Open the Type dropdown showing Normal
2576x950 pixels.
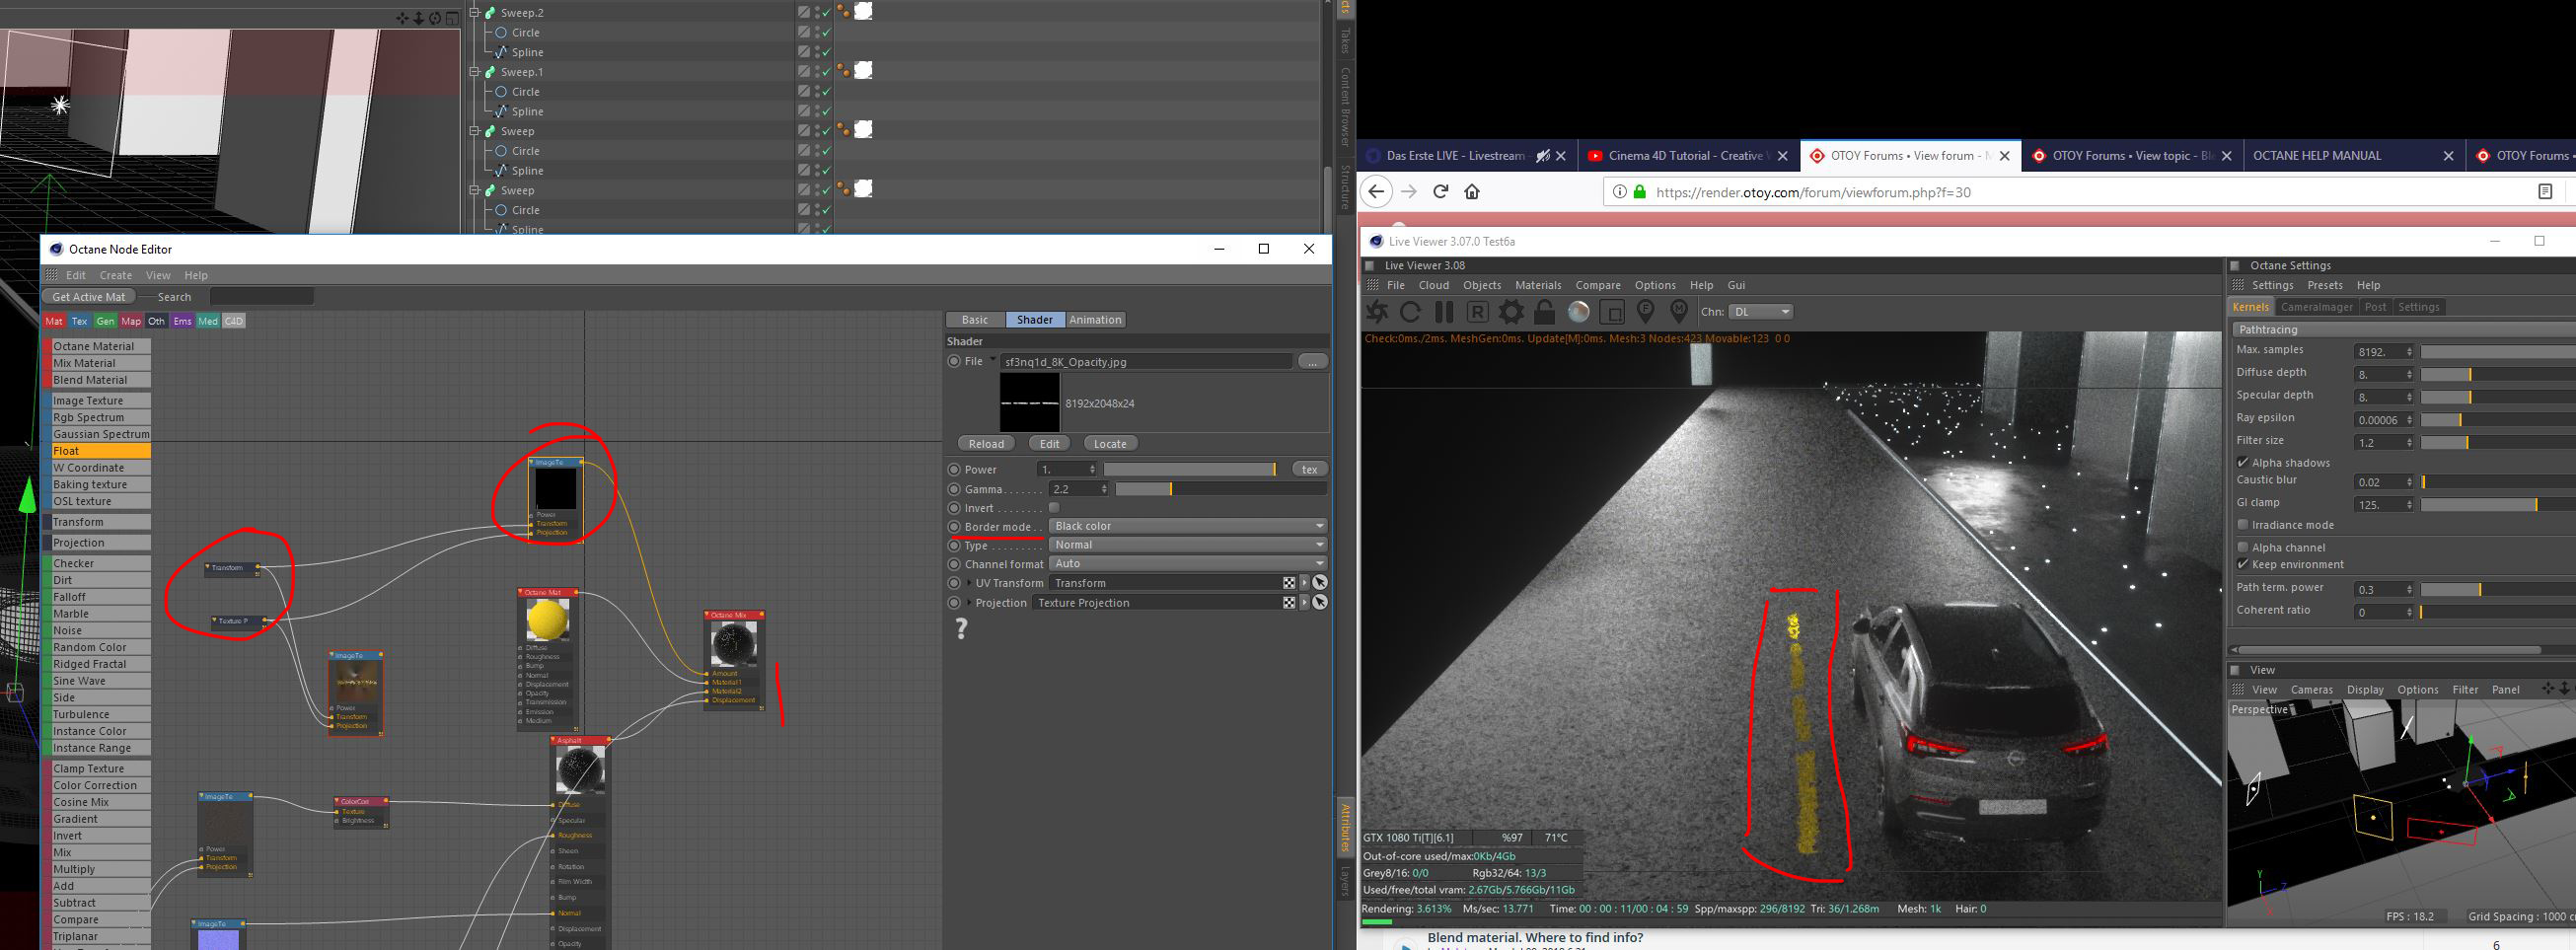[x=1188, y=545]
